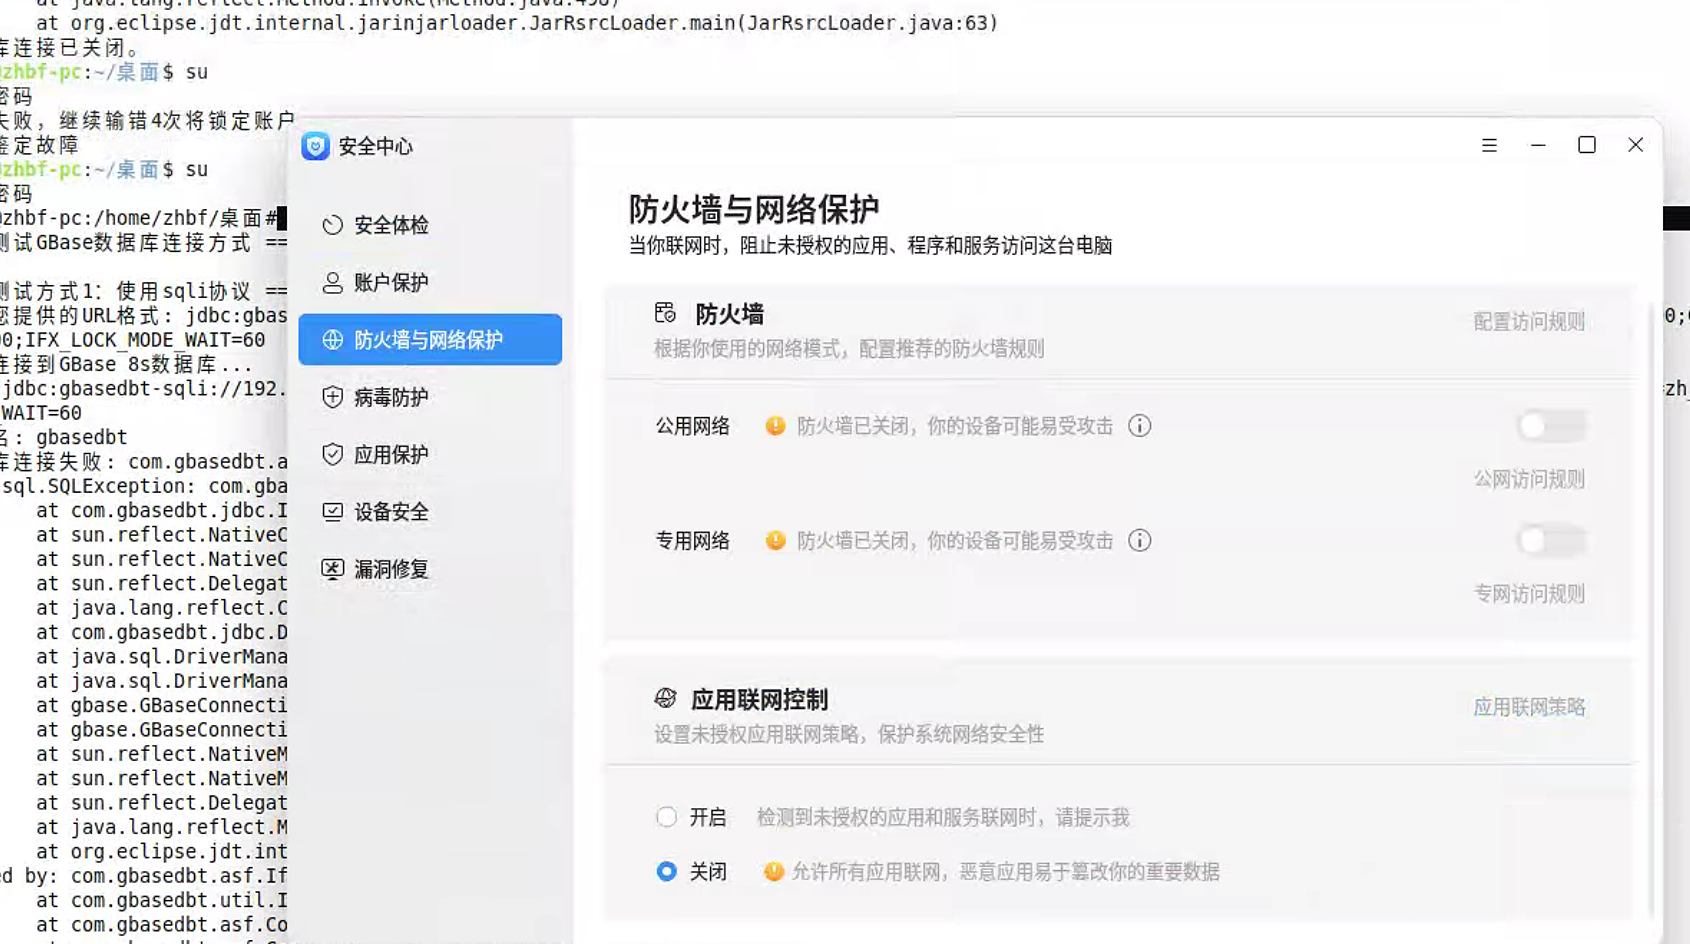Click the 专网访问规则 link
Screen dimensions: 1690x944
tap(1529, 594)
